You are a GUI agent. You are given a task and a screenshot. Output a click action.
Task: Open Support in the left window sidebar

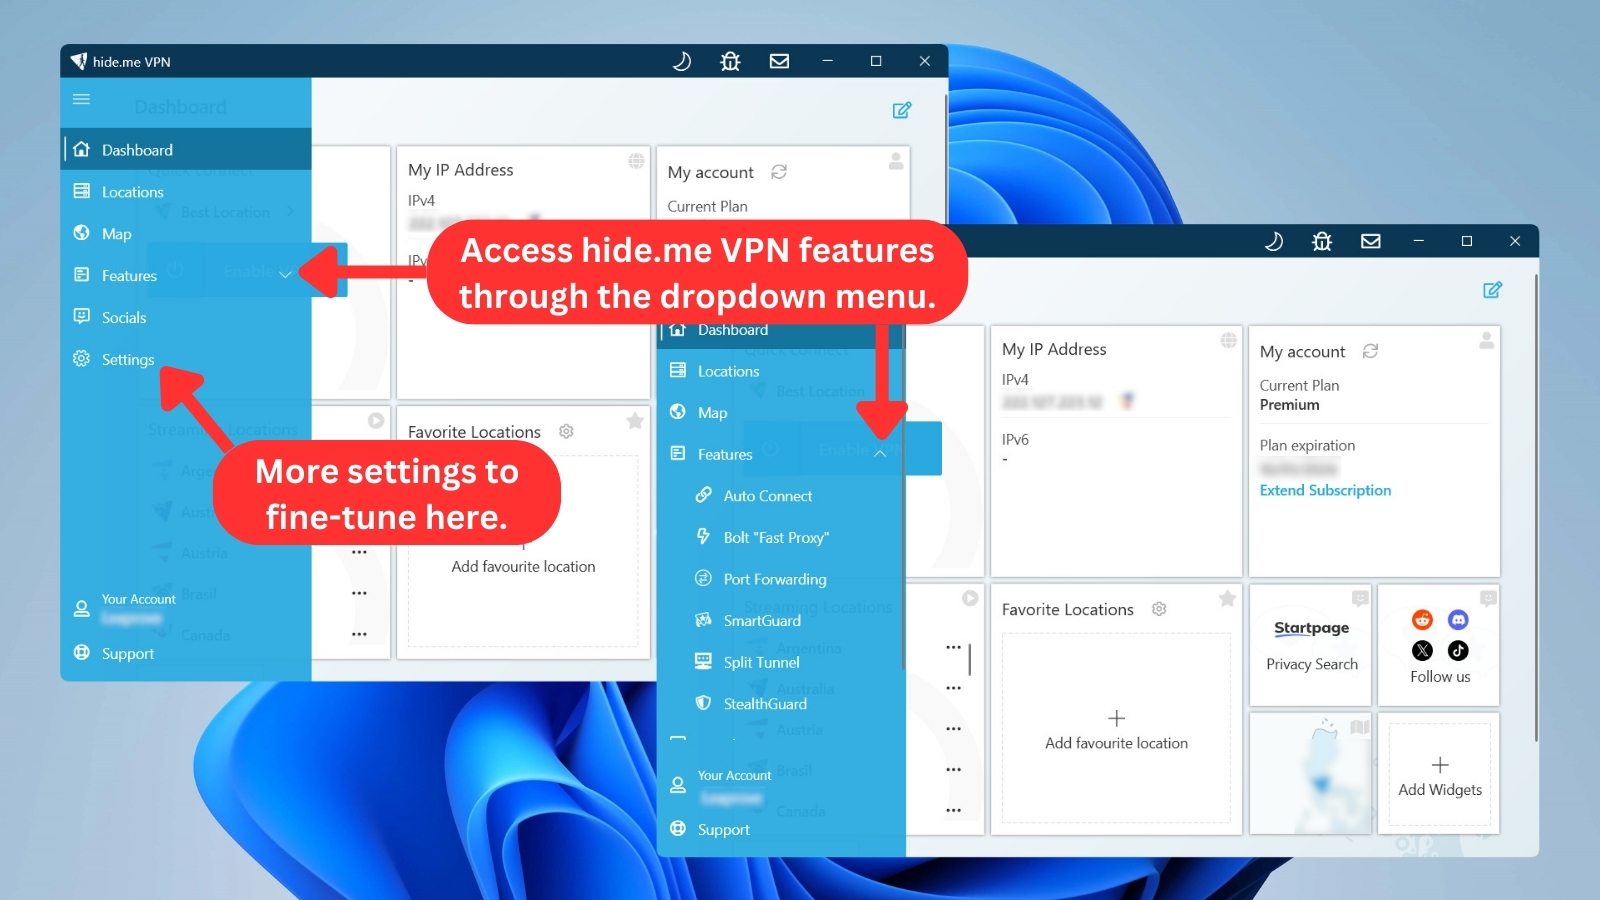pos(186,654)
